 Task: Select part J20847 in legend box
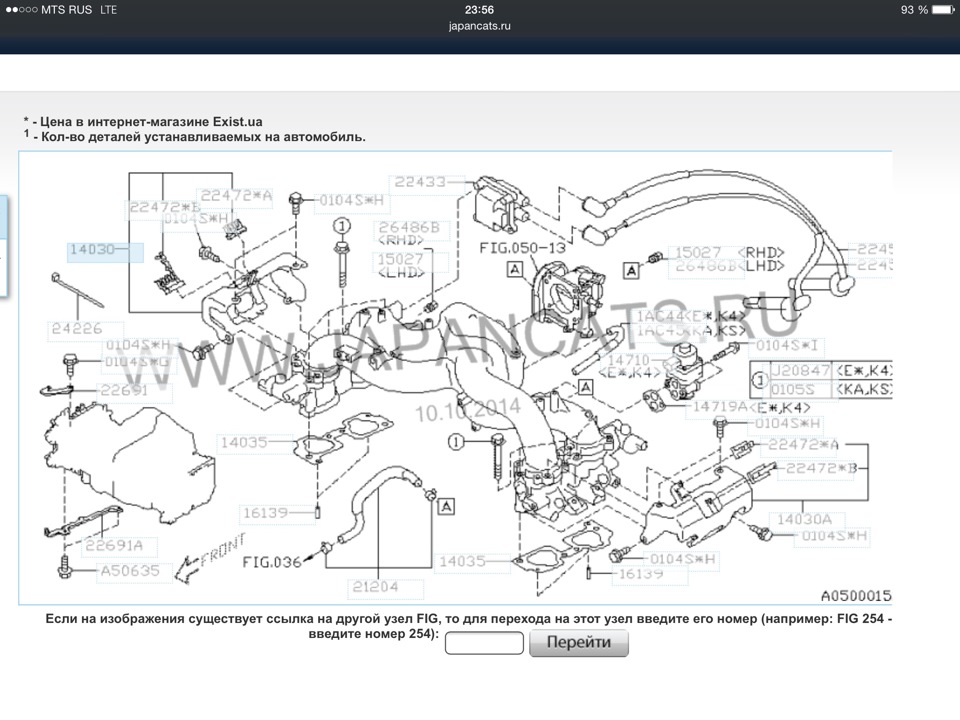pyautogui.click(x=800, y=370)
